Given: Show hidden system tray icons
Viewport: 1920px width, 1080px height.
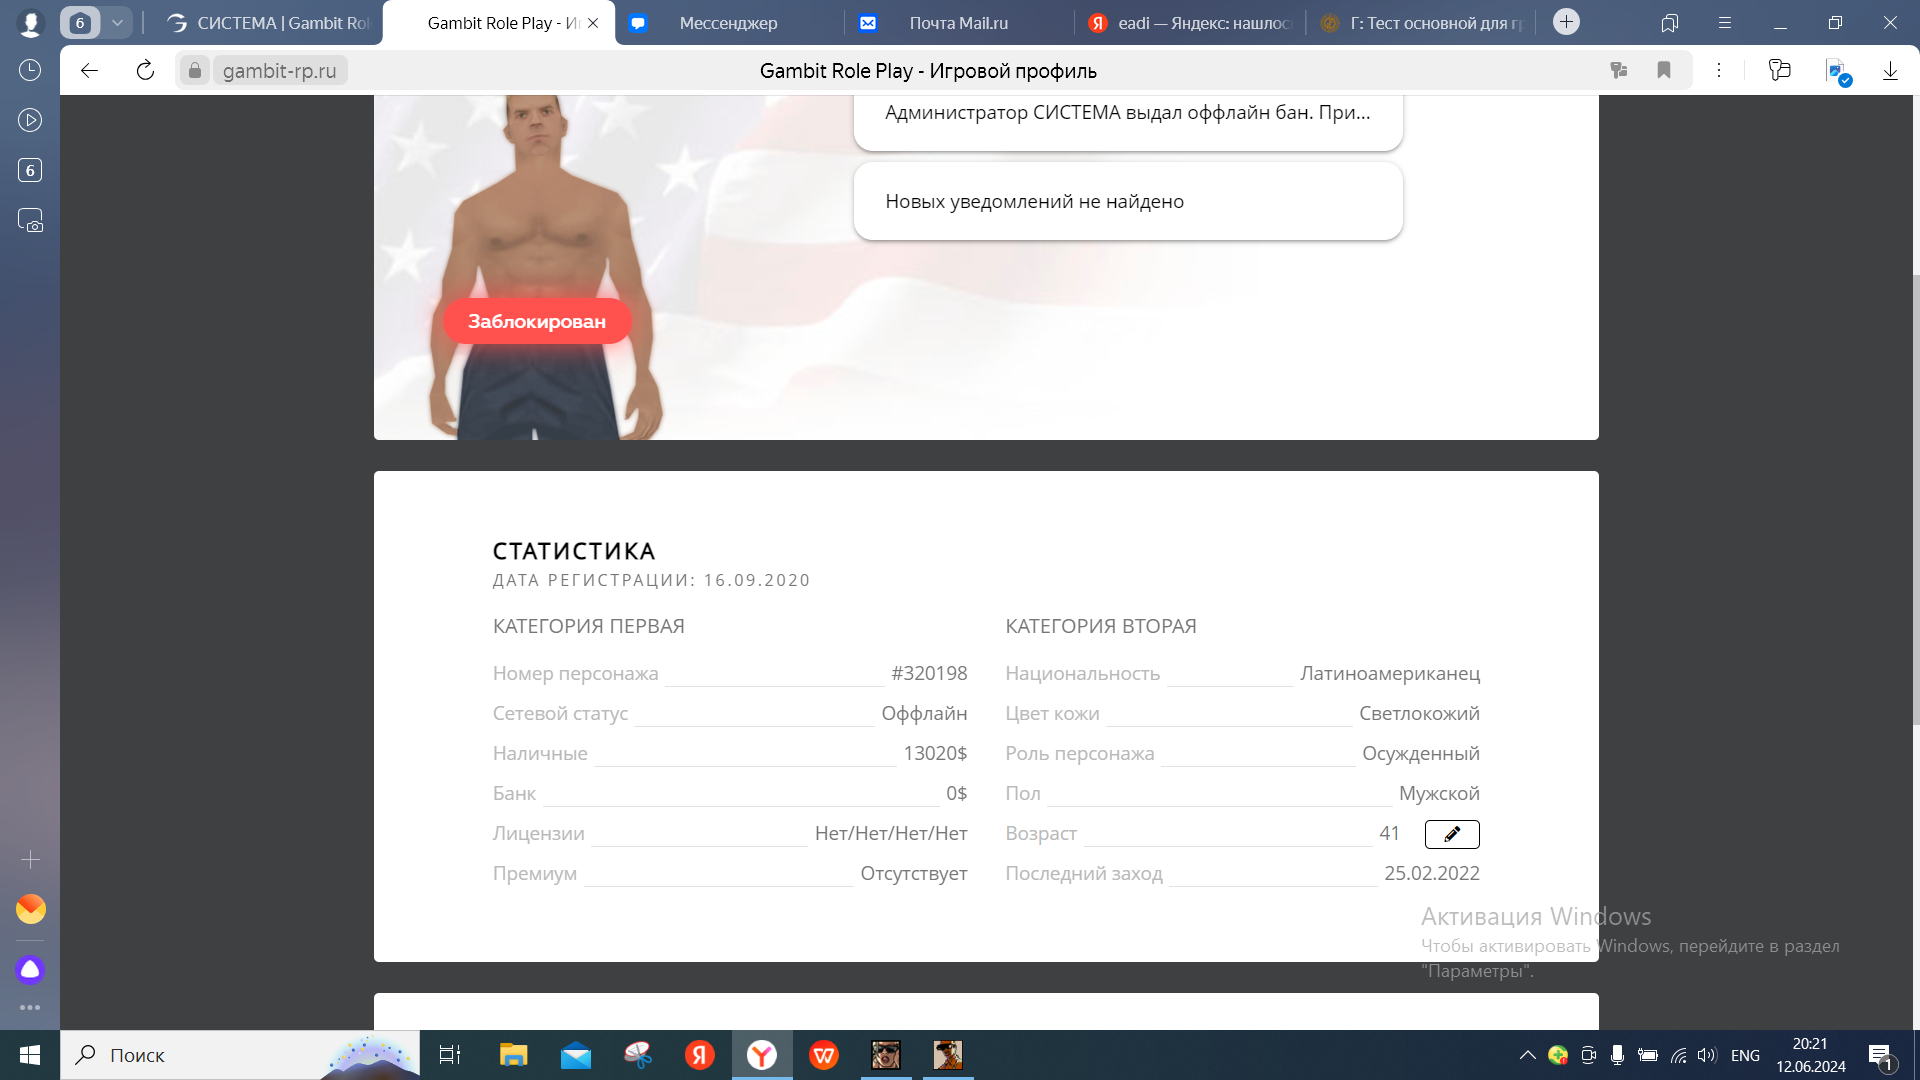Looking at the screenshot, I should tap(1527, 1055).
